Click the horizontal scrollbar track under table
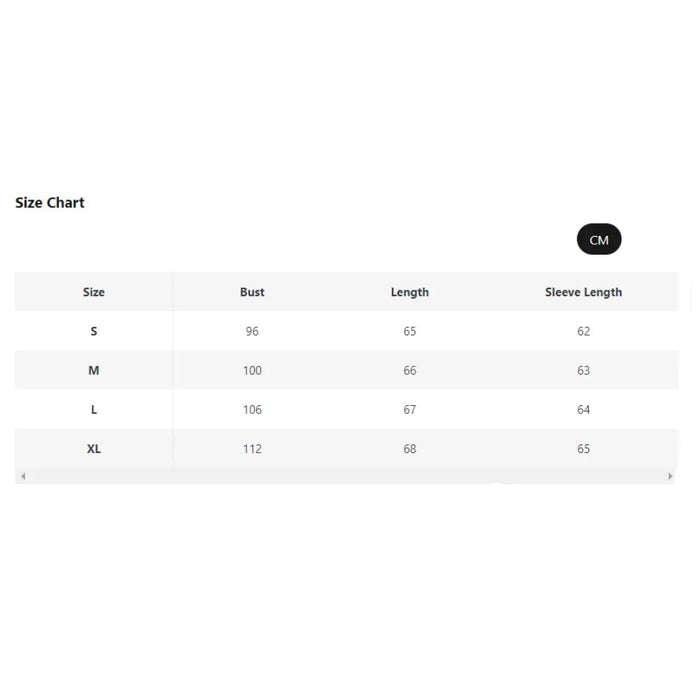The width and height of the screenshot is (700, 700). point(346,477)
